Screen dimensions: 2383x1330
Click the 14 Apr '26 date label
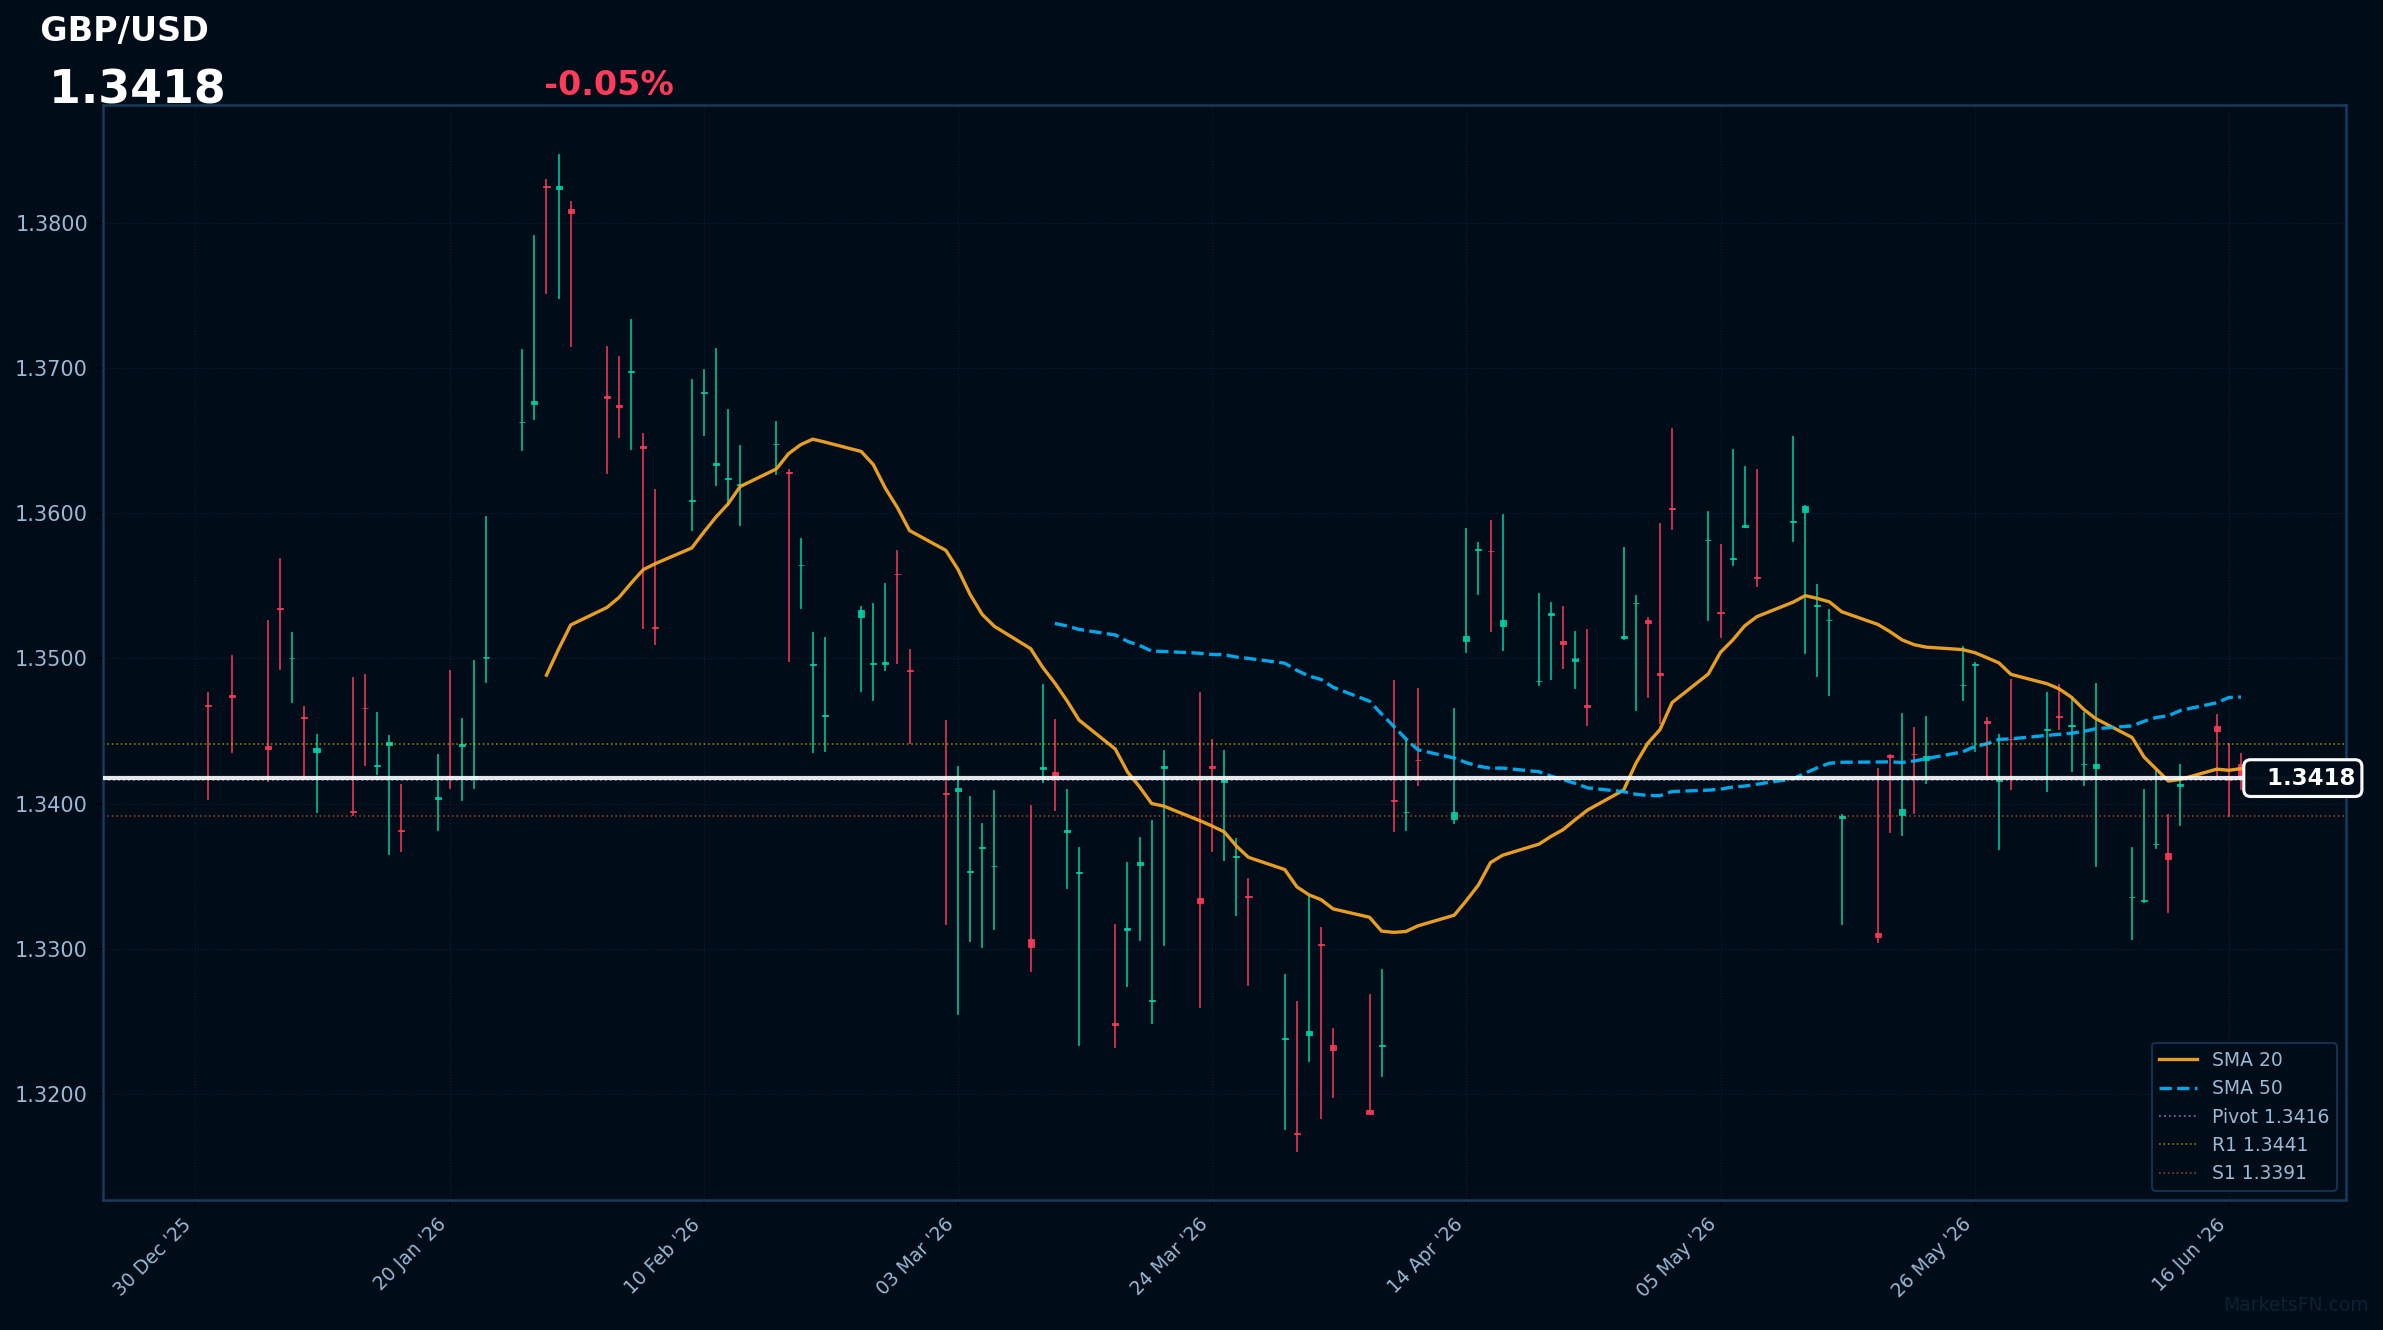1423,1255
